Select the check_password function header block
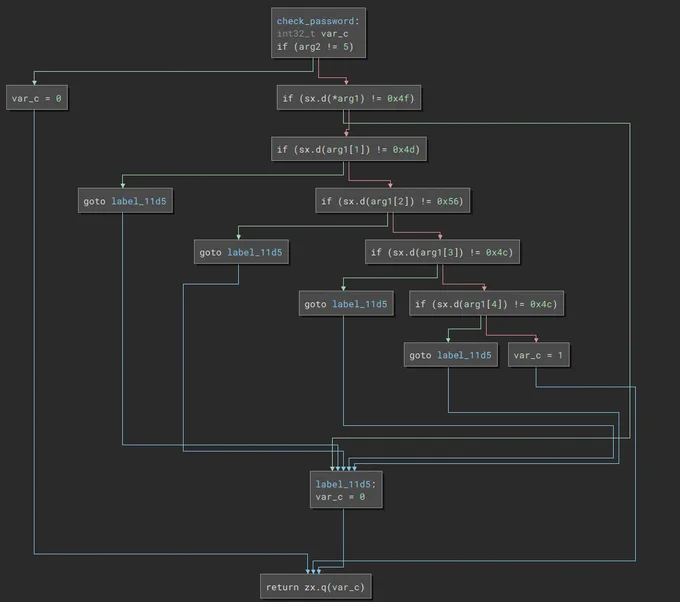Screen dimensions: 680x602 pos(318,33)
